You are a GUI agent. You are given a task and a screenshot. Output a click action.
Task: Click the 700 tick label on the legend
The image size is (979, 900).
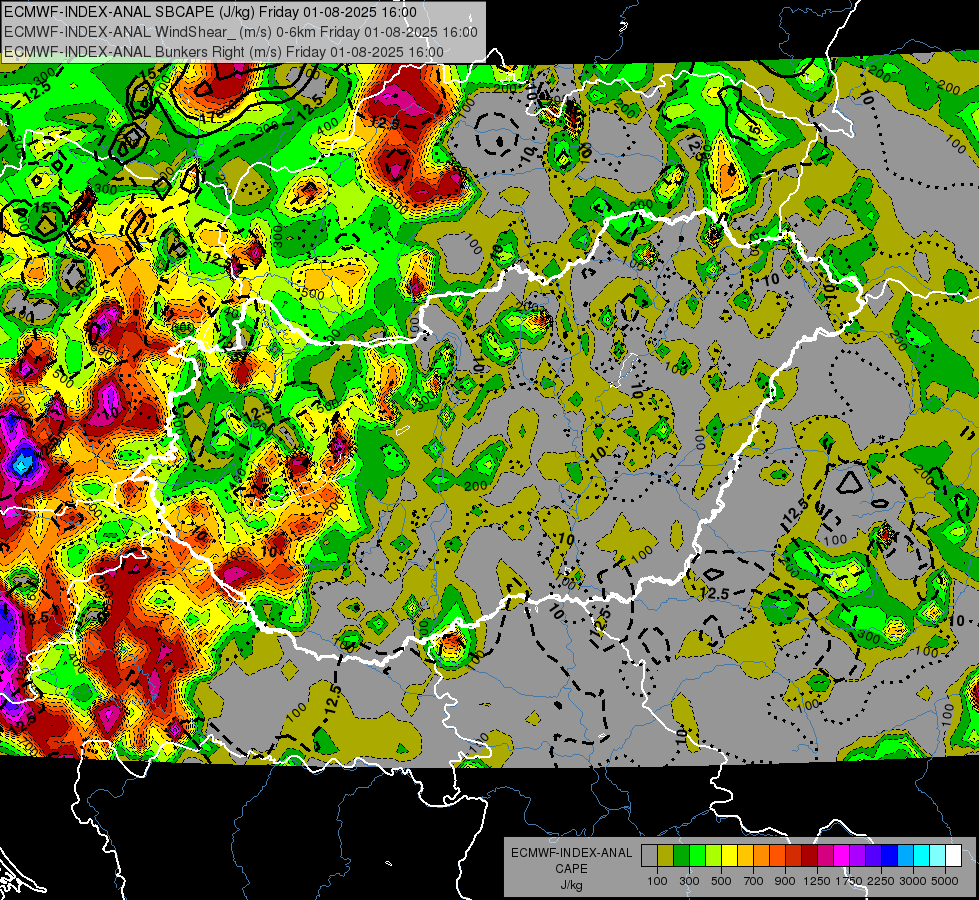click(x=754, y=881)
